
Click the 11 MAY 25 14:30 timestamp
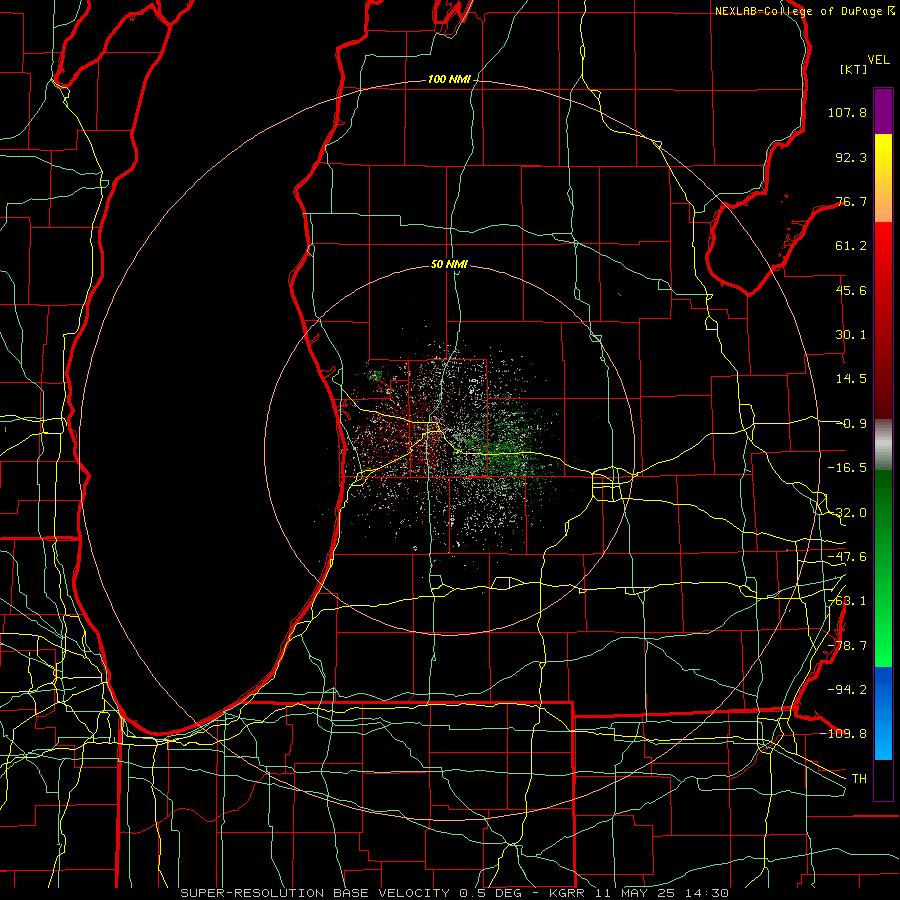[x=661, y=893]
